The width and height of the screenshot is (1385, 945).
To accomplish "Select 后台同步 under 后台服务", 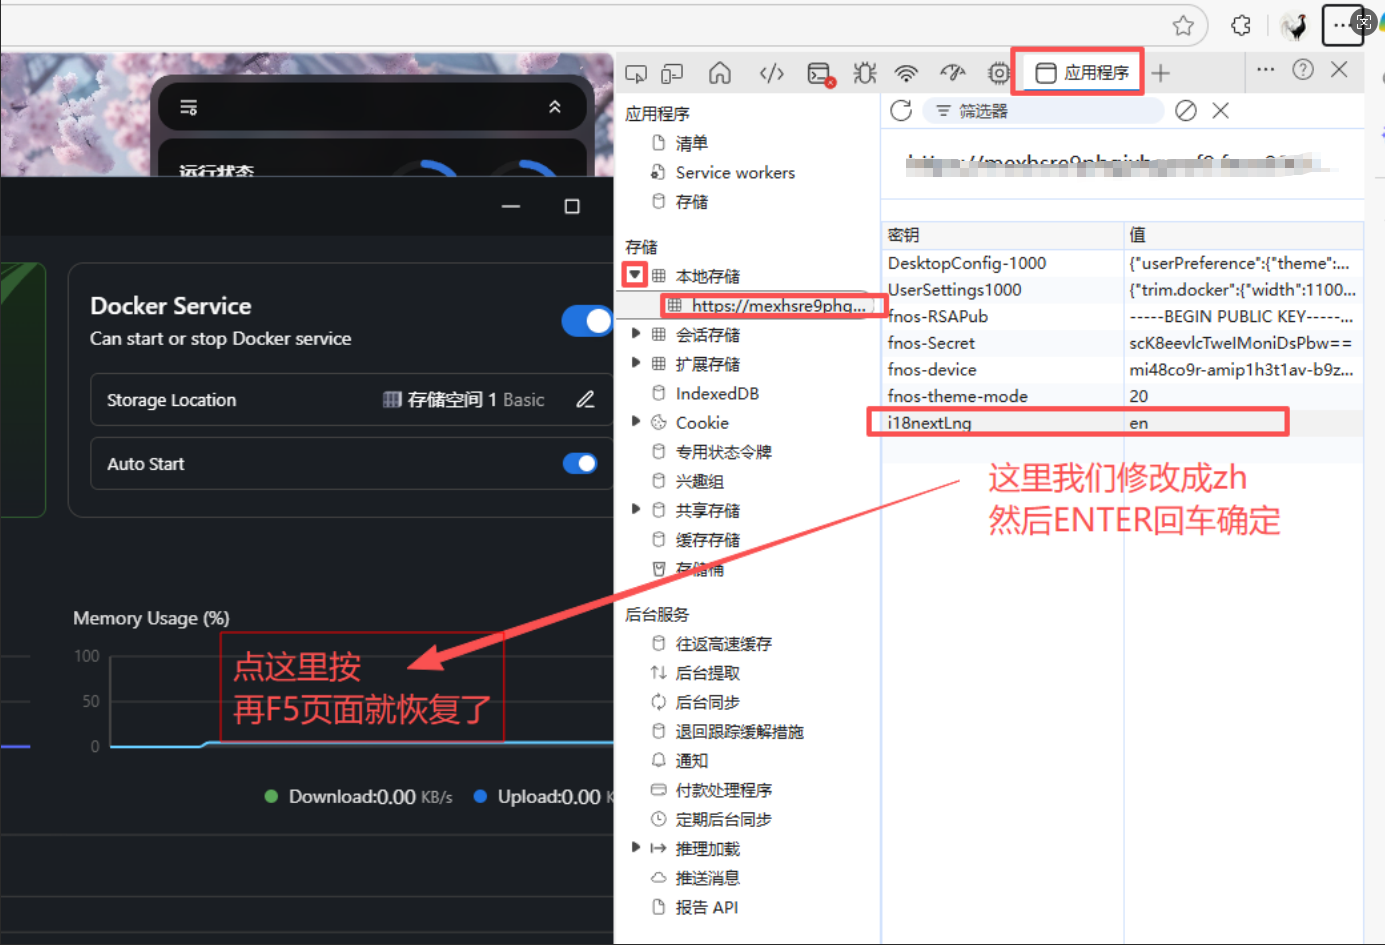I will tap(707, 702).
